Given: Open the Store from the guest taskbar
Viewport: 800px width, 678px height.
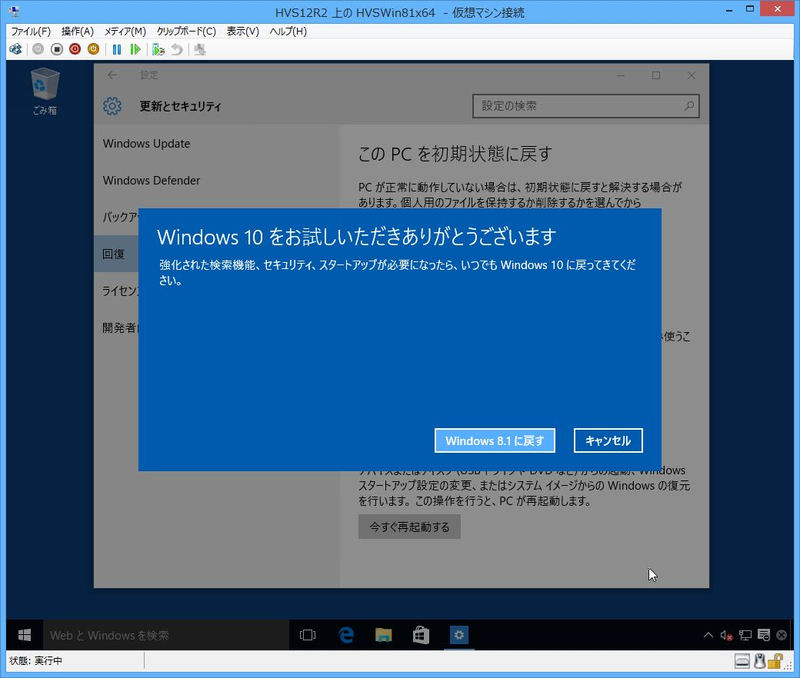Looking at the screenshot, I should 421,635.
